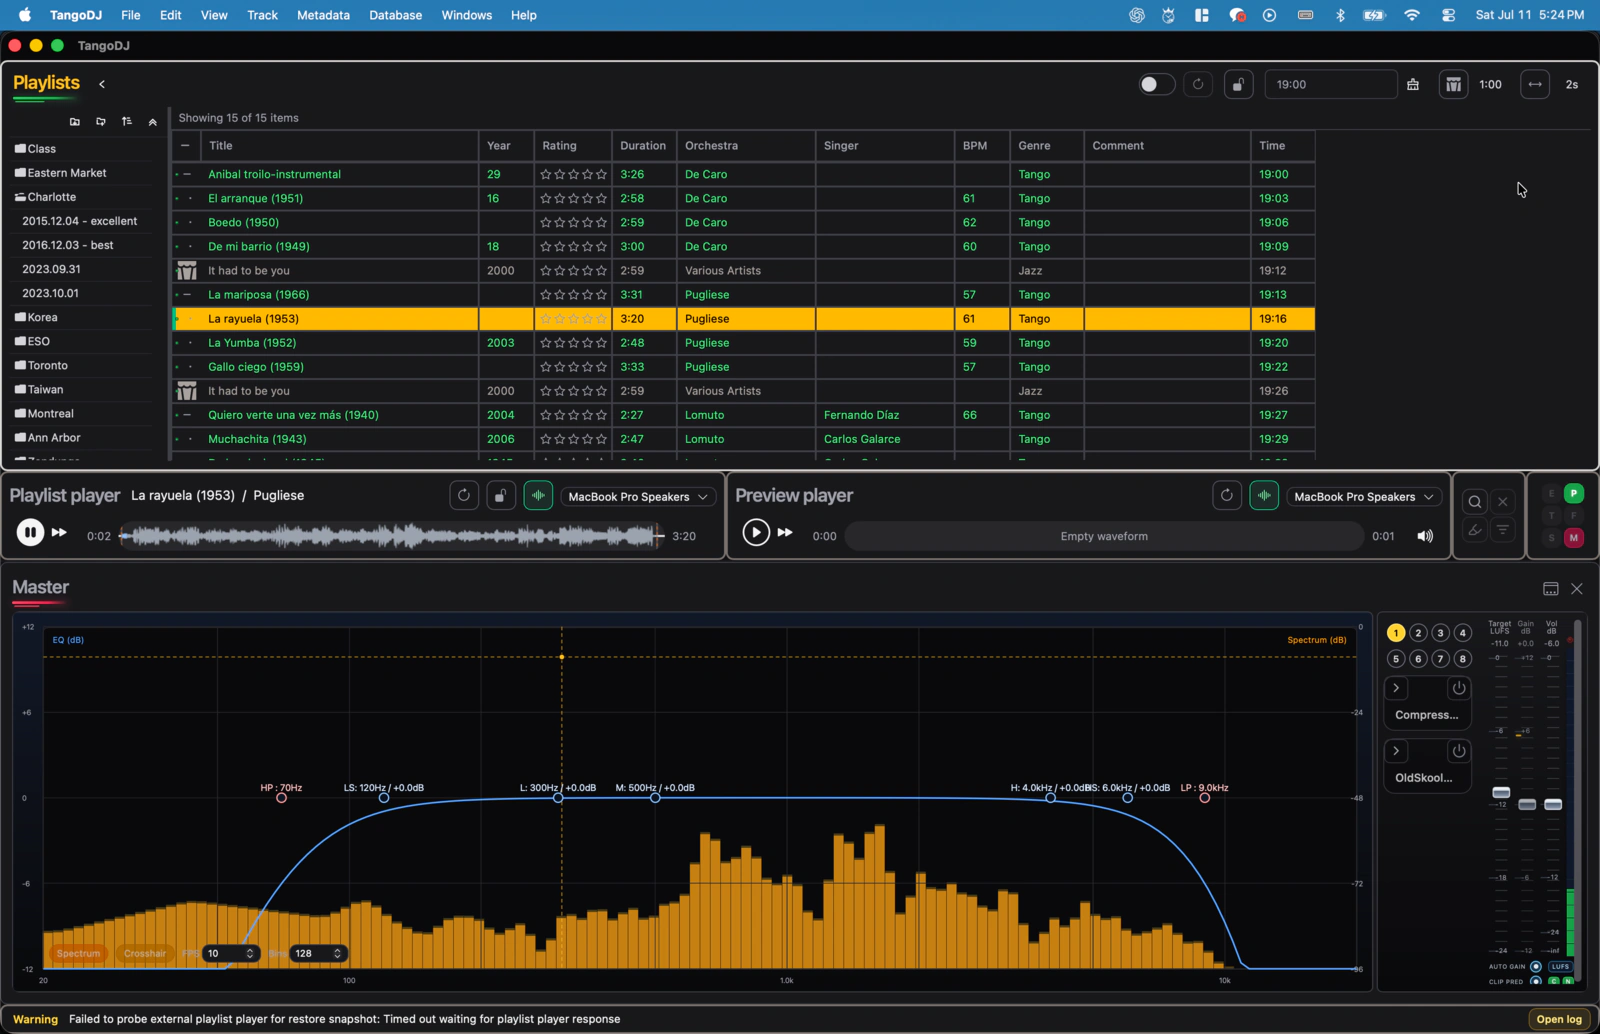The height and width of the screenshot is (1034, 1600).
Task: Click the LP: 9.0kHz EQ node
Action: [x=1205, y=798]
